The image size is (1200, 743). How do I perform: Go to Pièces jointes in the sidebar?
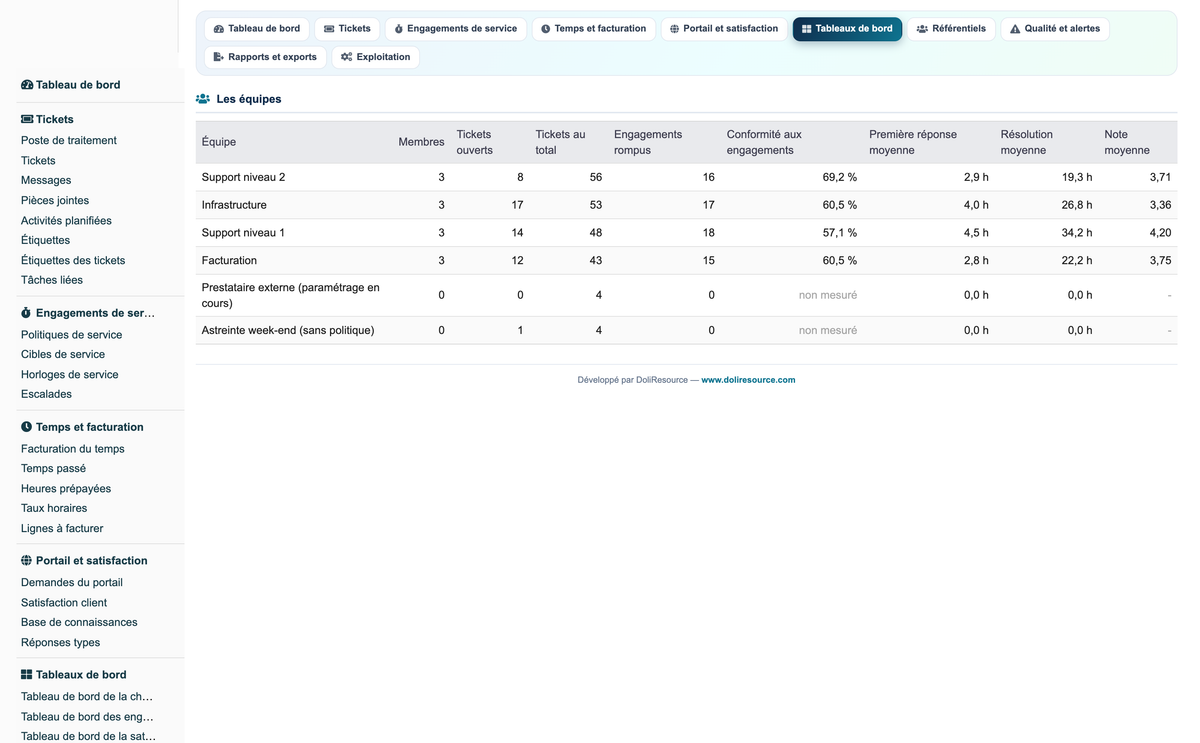[x=55, y=201]
